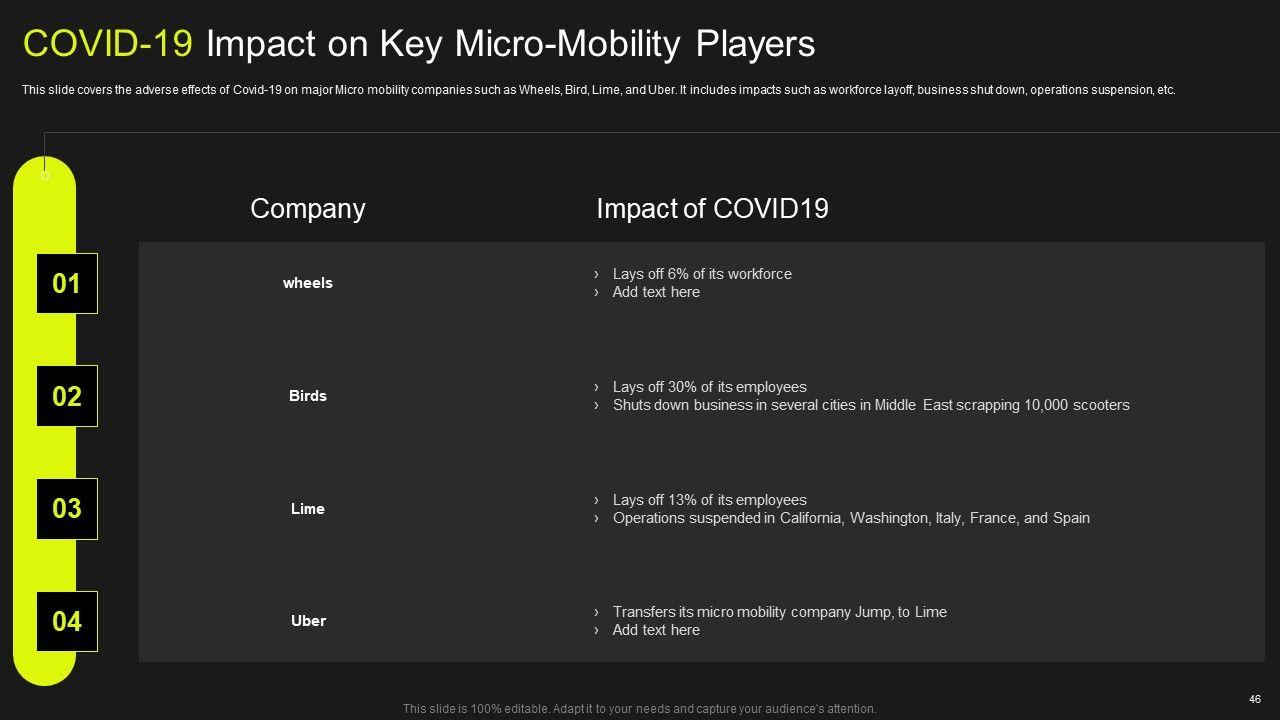Select the "Company" column header
Viewport: 1280px width, 720px height.
(x=307, y=208)
